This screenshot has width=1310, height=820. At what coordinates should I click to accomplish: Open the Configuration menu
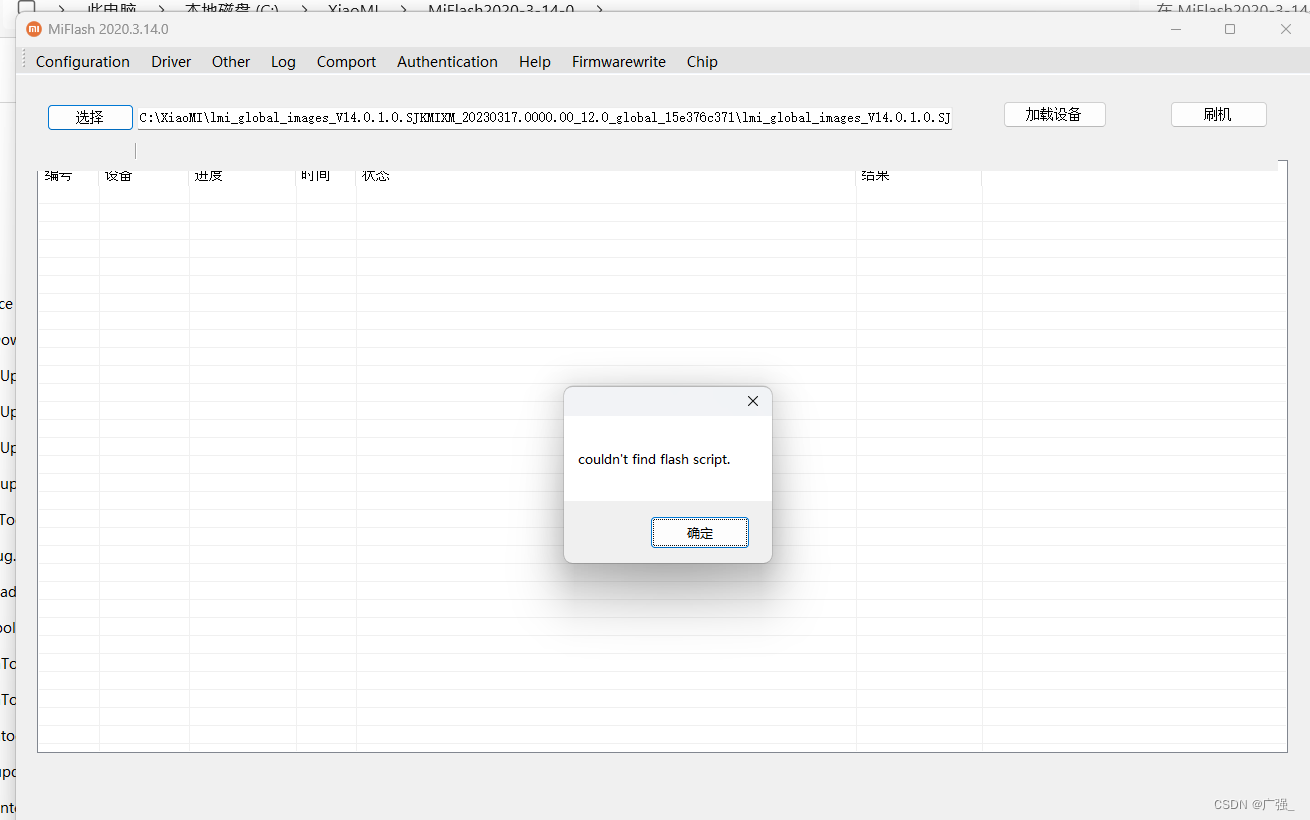pos(83,62)
